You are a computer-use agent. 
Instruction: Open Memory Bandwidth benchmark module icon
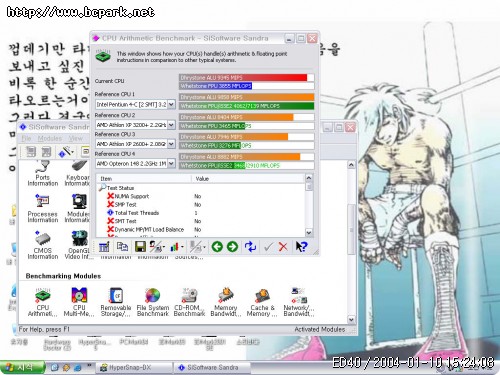225,303
